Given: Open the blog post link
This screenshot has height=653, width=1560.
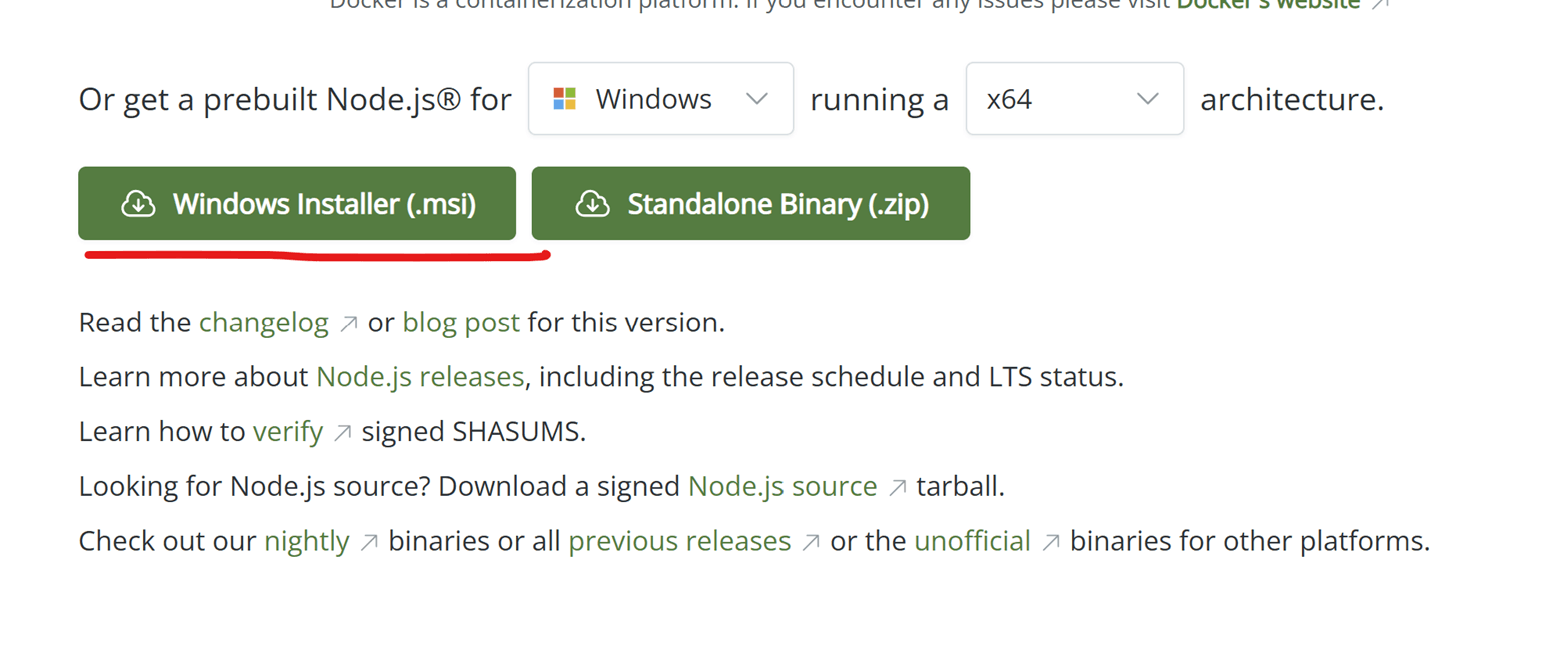Looking at the screenshot, I should 461,322.
